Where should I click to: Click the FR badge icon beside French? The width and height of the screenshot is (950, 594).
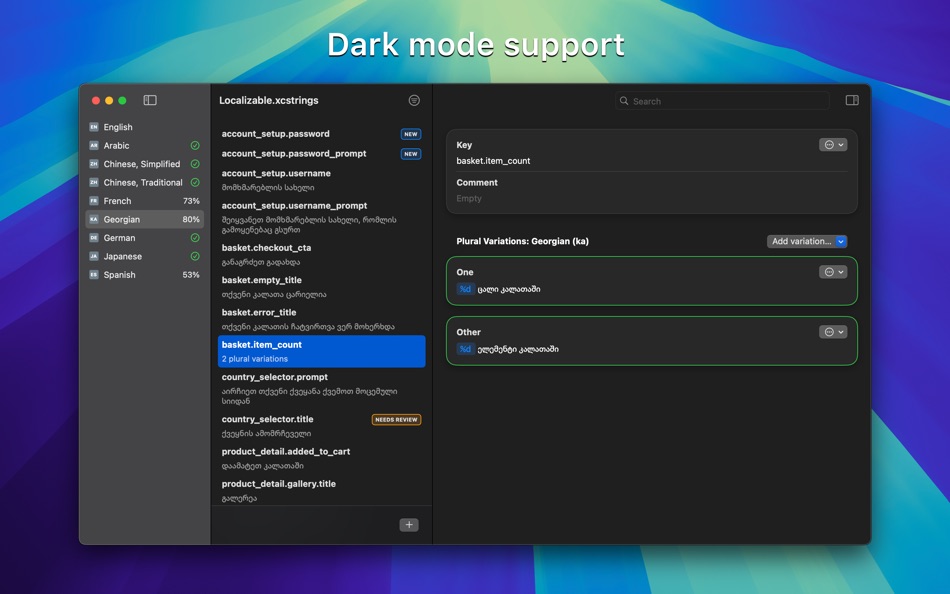(x=94, y=201)
